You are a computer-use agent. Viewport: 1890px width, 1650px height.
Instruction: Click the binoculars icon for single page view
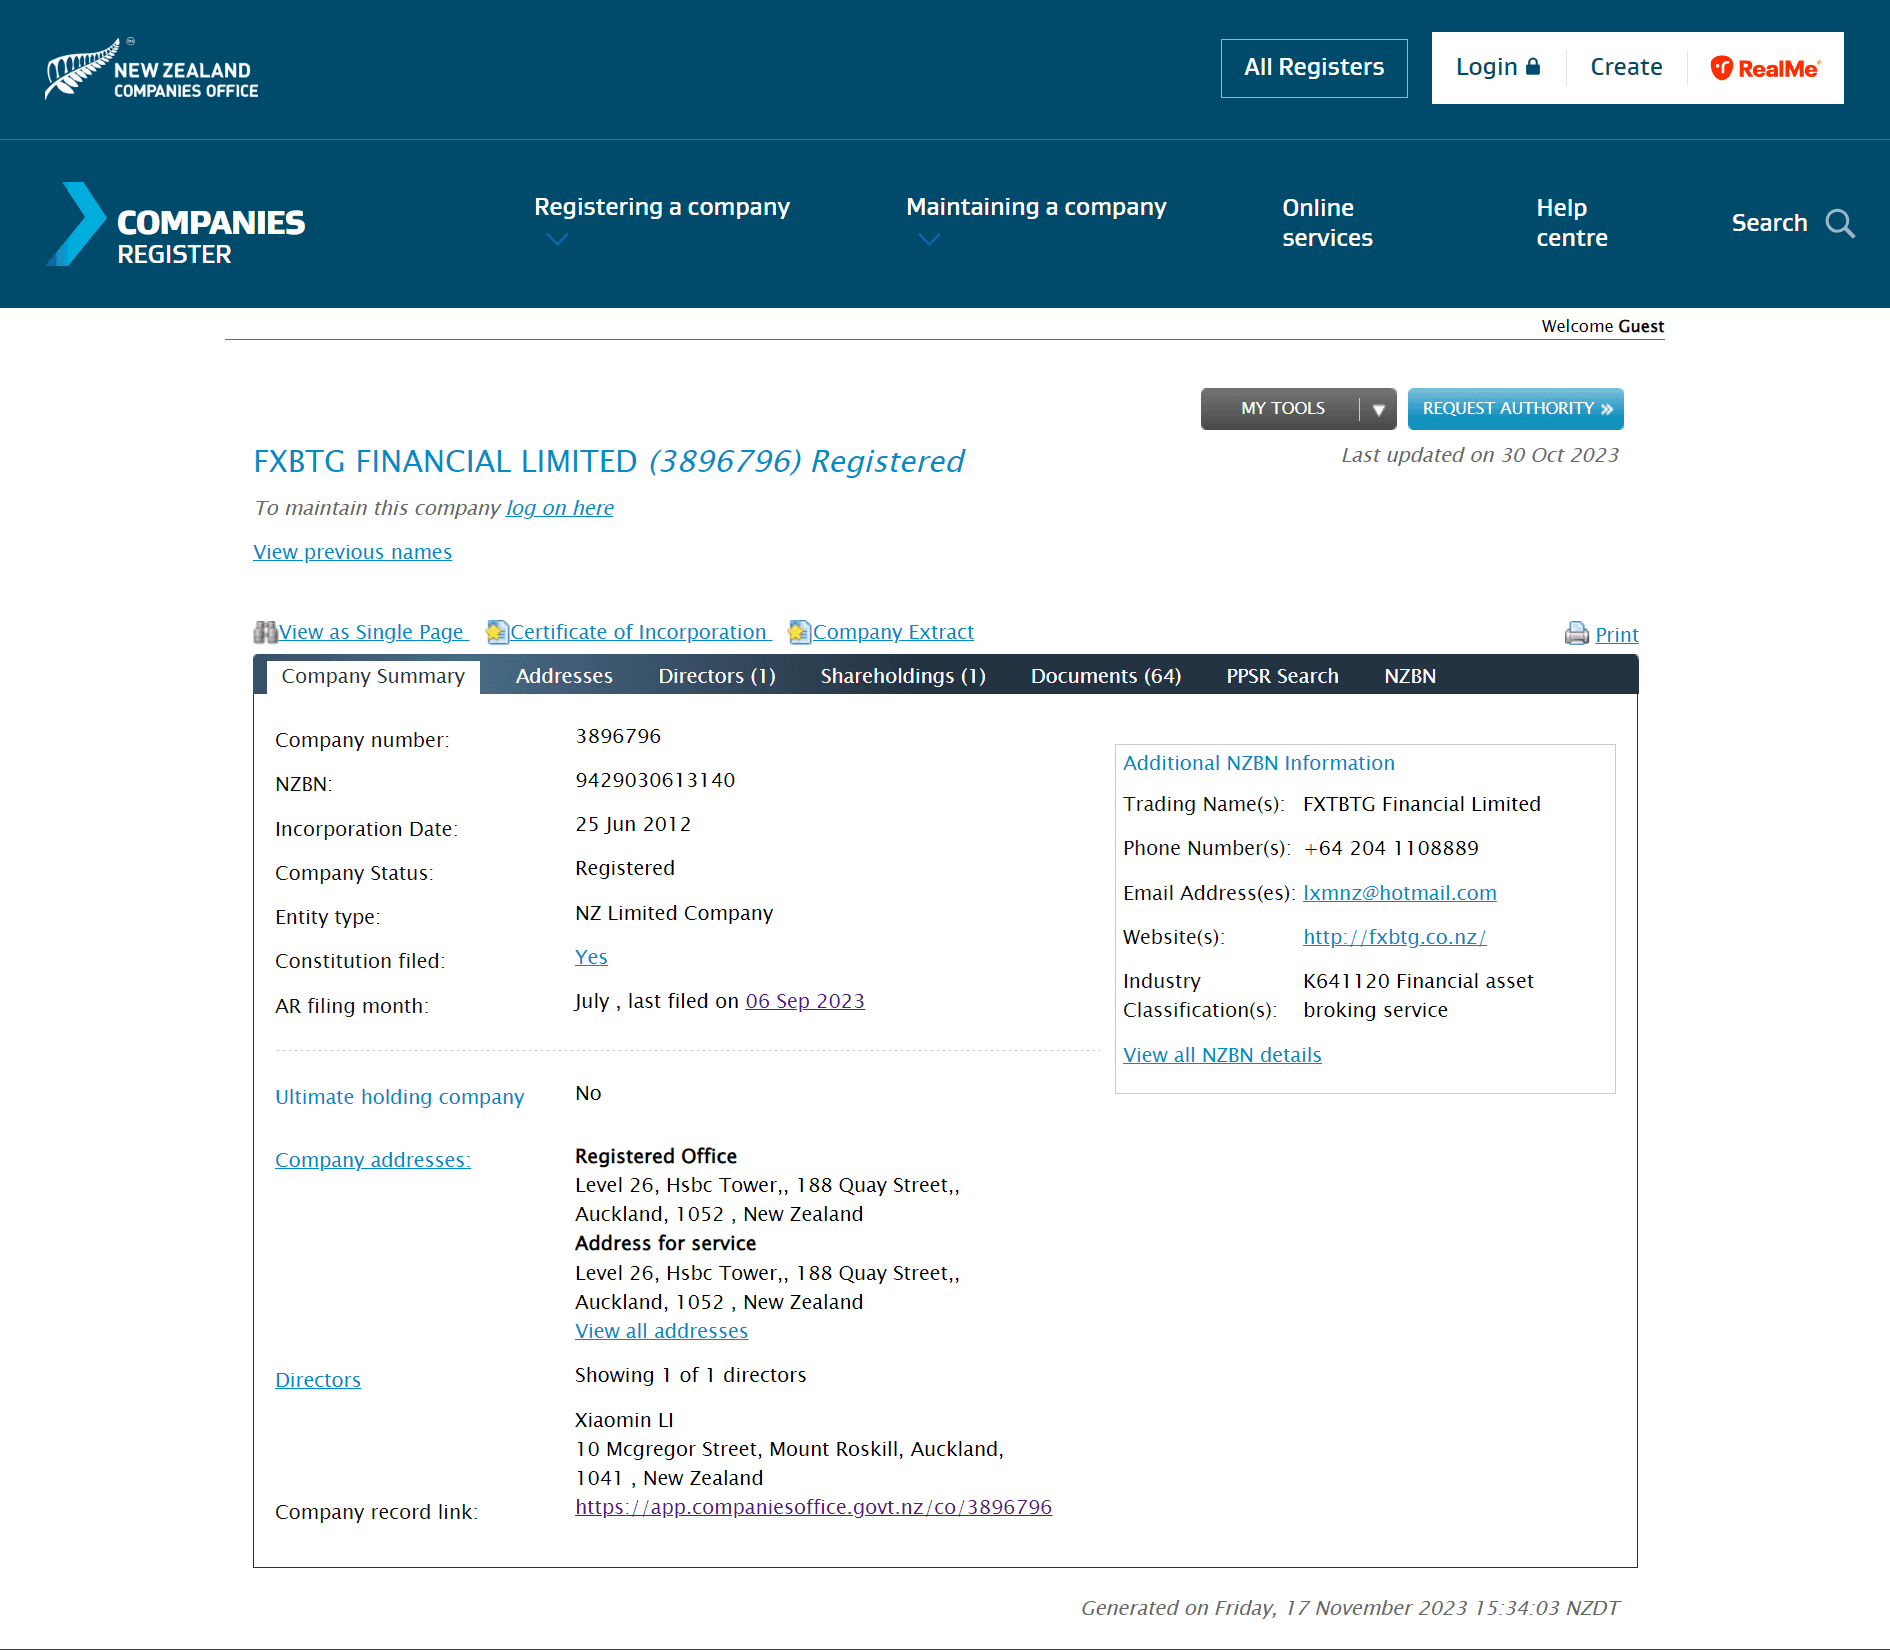[265, 632]
